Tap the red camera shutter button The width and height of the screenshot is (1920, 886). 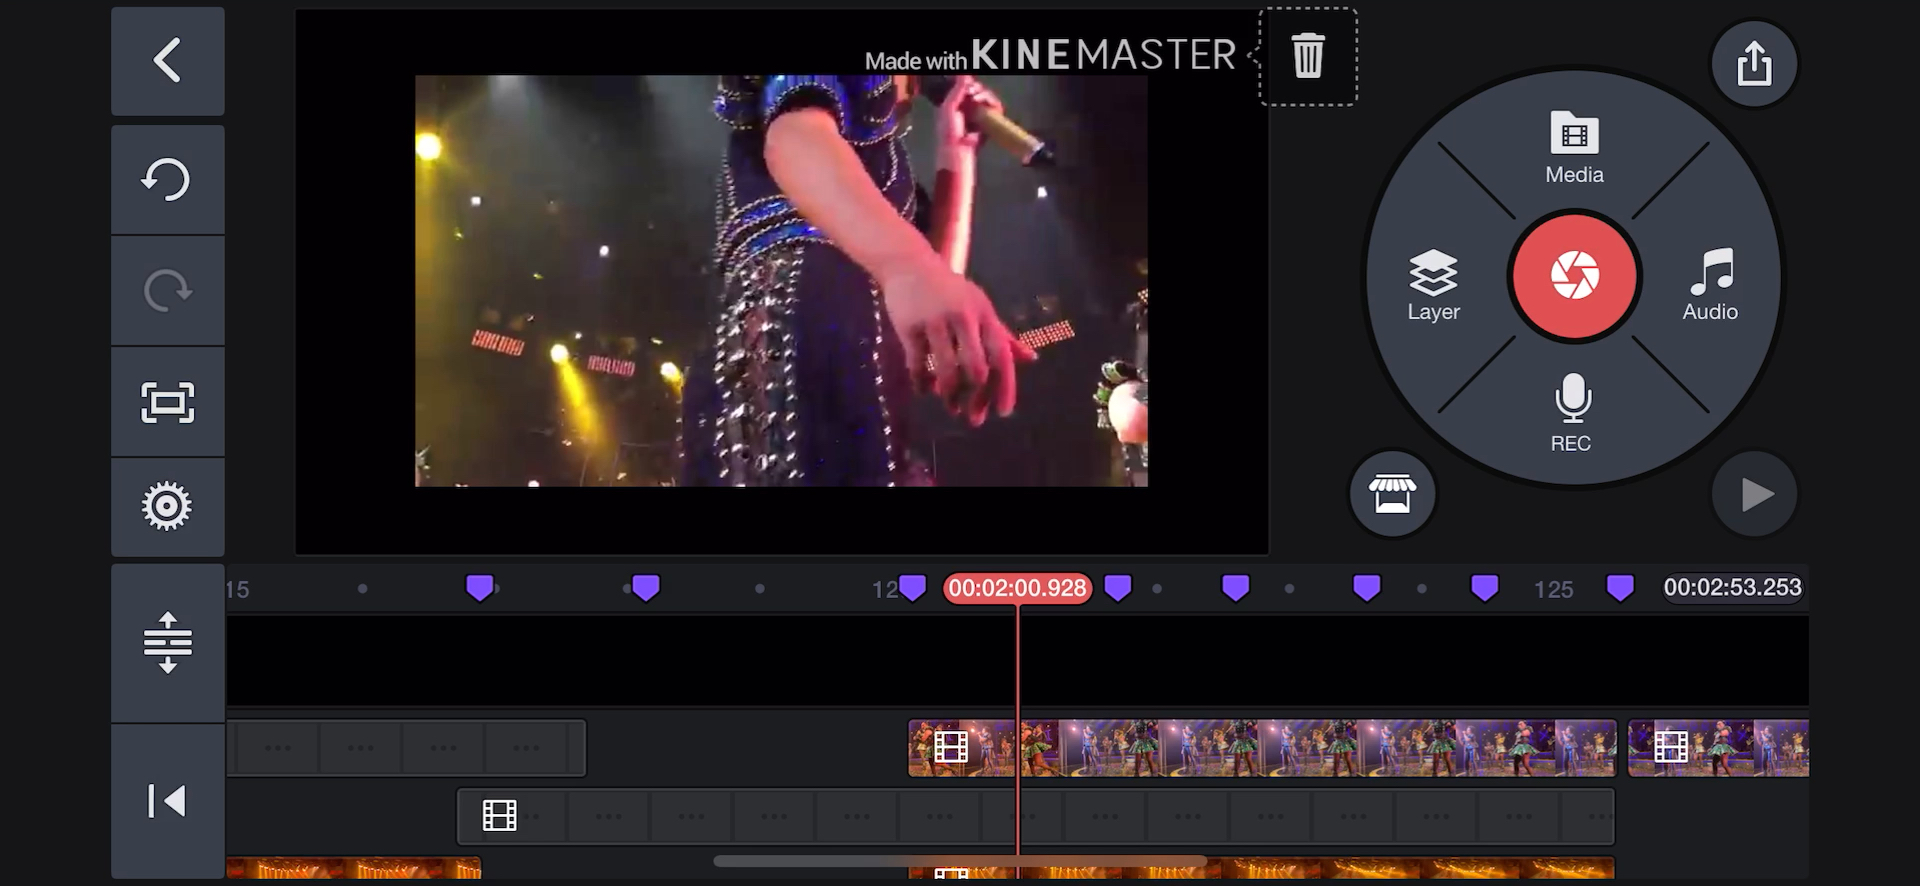point(1574,276)
